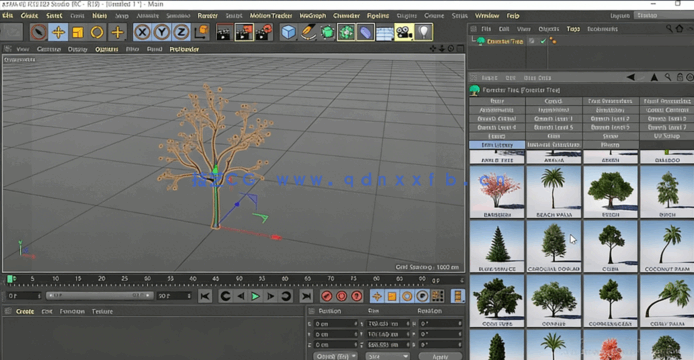Record active objects keyframe button
Viewport: 694px width, 360px height.
[327, 296]
